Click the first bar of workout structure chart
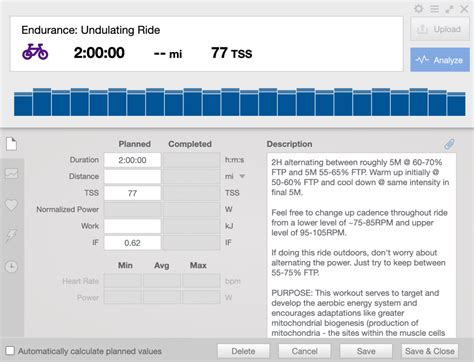Viewport: 474px width, 362px height. click(23, 104)
